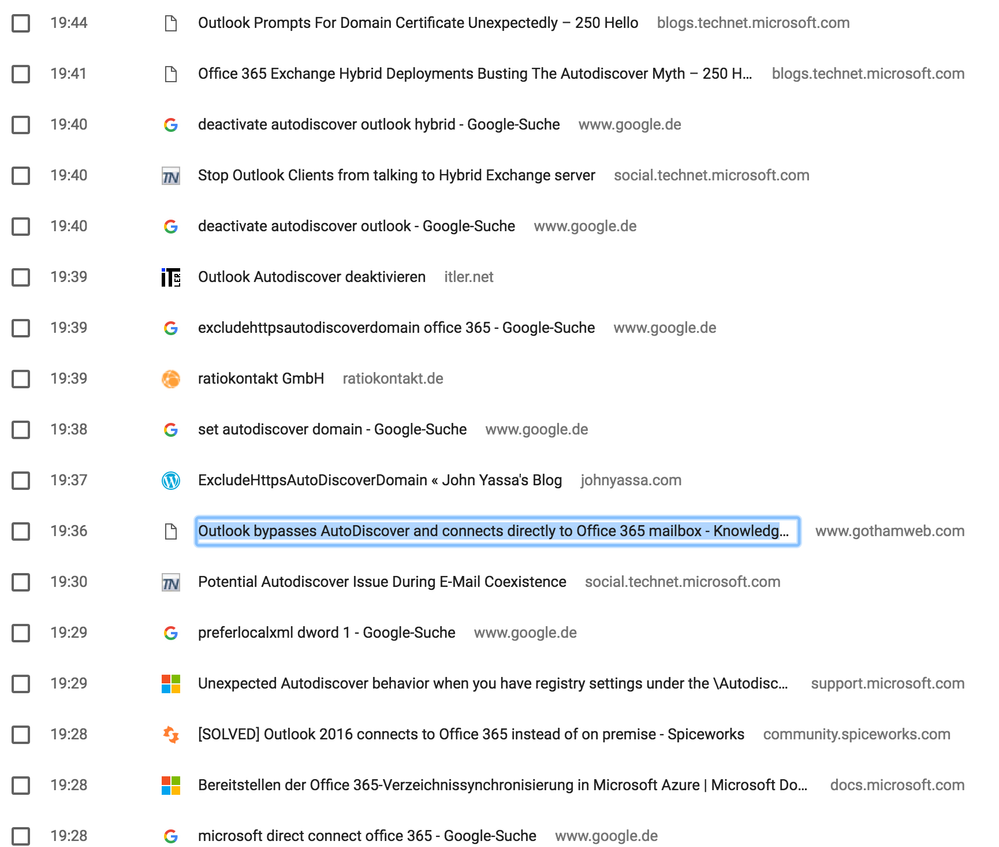Viewport: 999px width, 847px height.
Task: Tick checkbox for Bereitstellen der Office 365 entry
Action: [x=21, y=785]
